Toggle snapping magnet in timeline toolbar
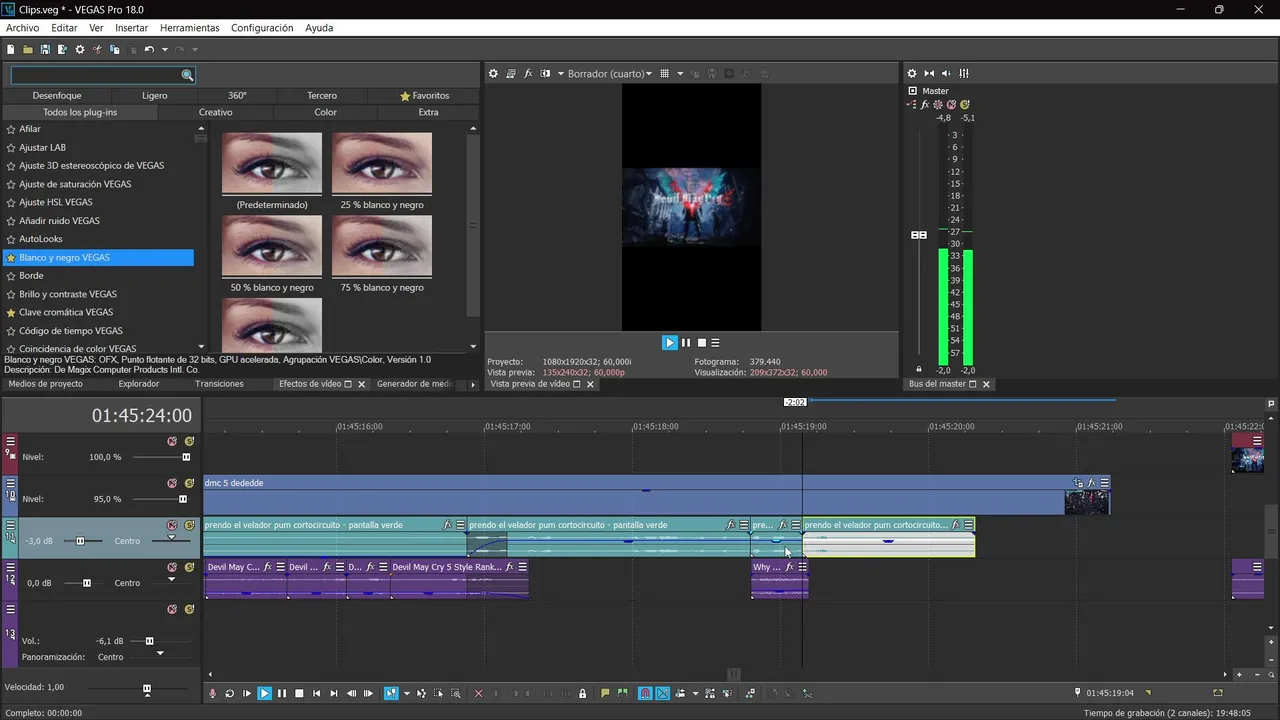This screenshot has height=720, width=1280. pos(645,693)
